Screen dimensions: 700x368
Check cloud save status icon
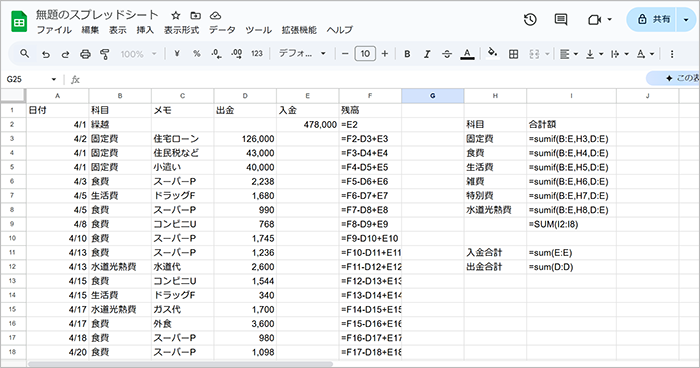216,16
